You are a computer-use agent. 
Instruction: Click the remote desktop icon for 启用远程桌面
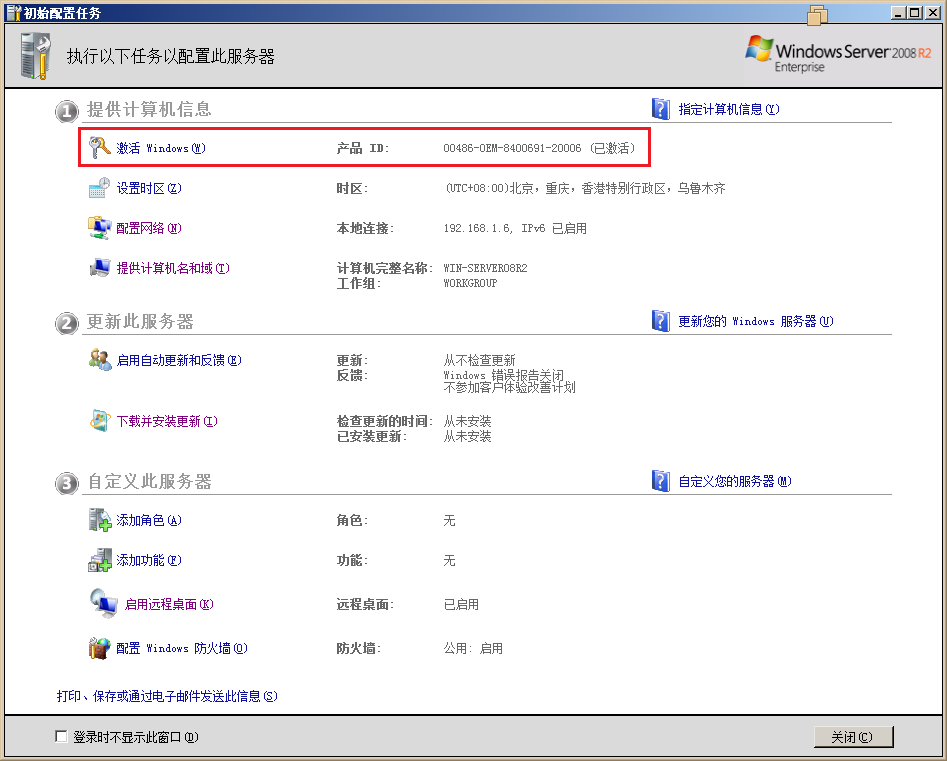click(x=103, y=604)
